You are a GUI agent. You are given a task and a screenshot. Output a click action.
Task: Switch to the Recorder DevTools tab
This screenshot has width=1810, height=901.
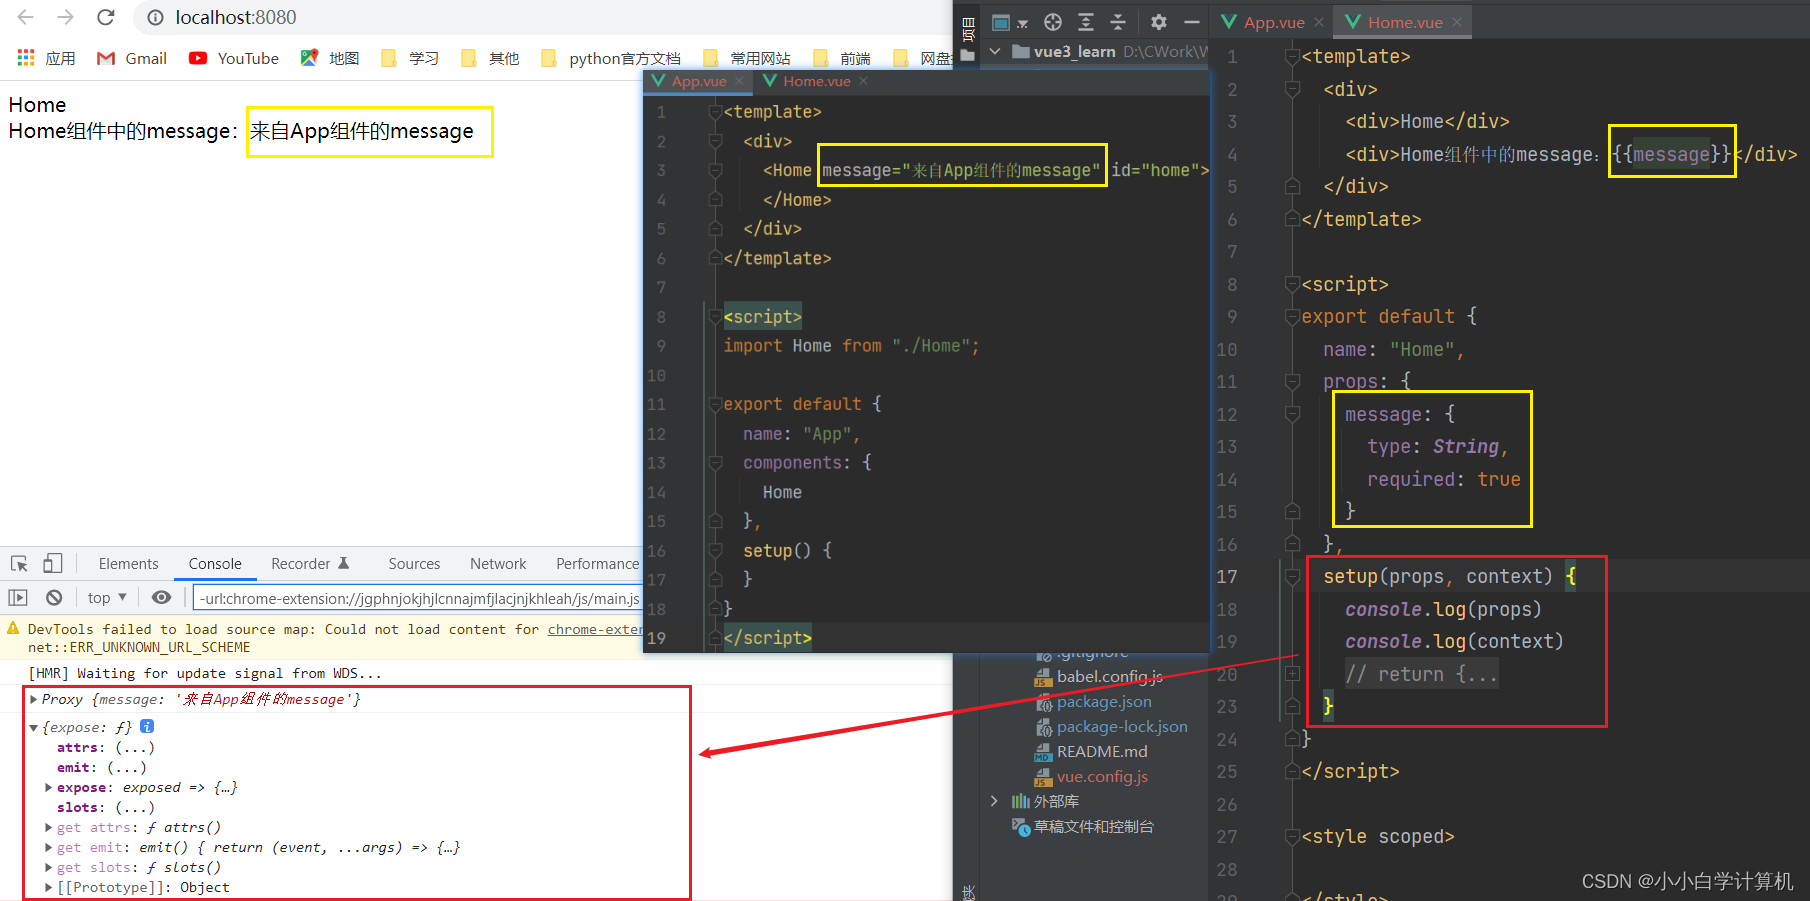coord(310,564)
